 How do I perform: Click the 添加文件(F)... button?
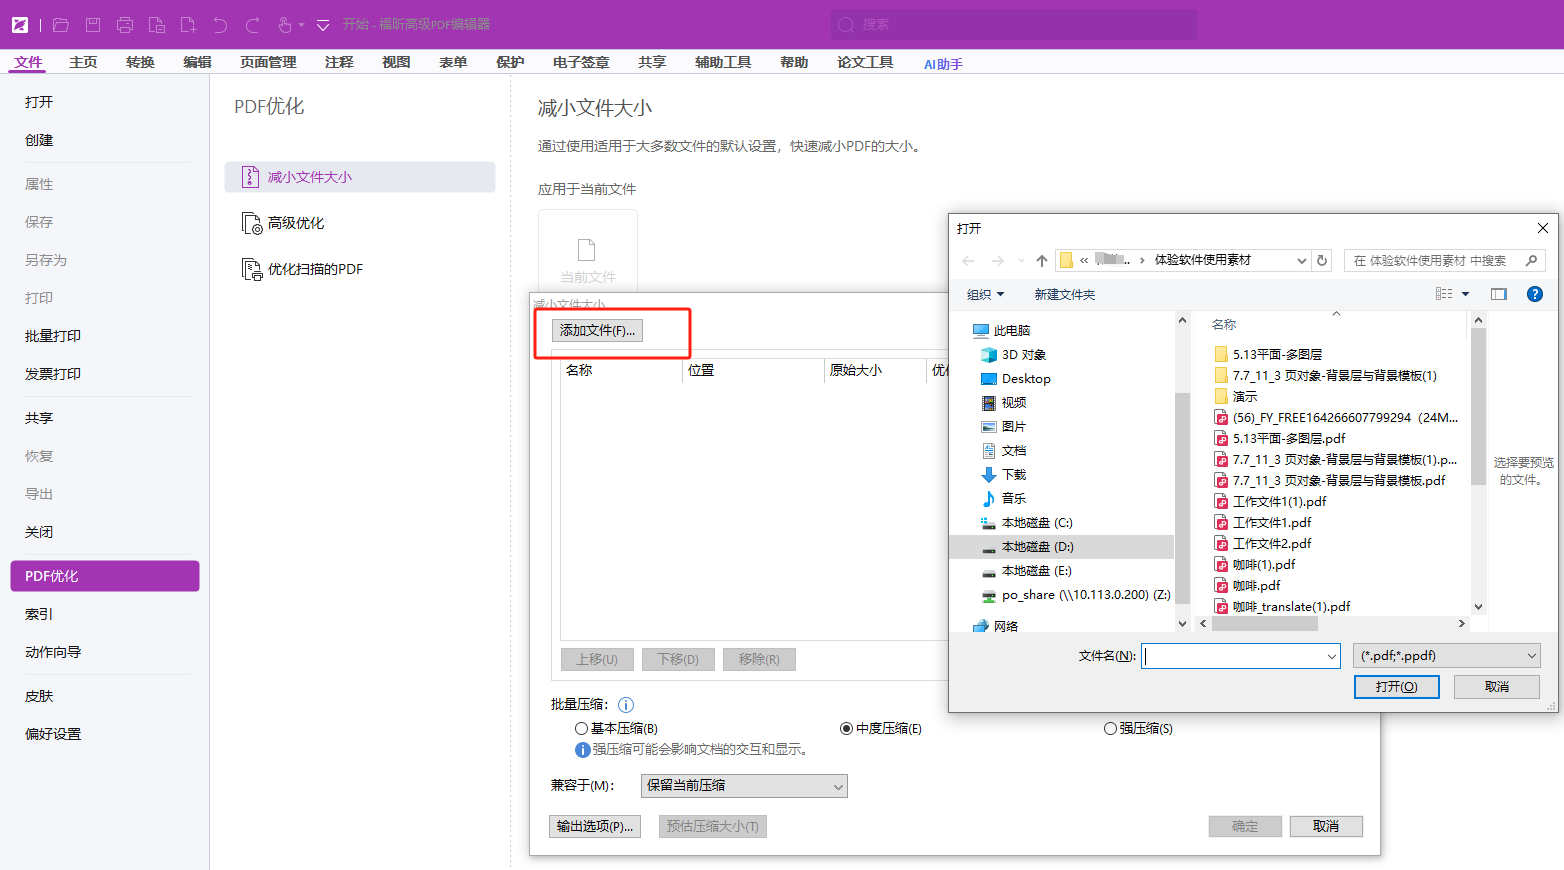pyautogui.click(x=597, y=331)
